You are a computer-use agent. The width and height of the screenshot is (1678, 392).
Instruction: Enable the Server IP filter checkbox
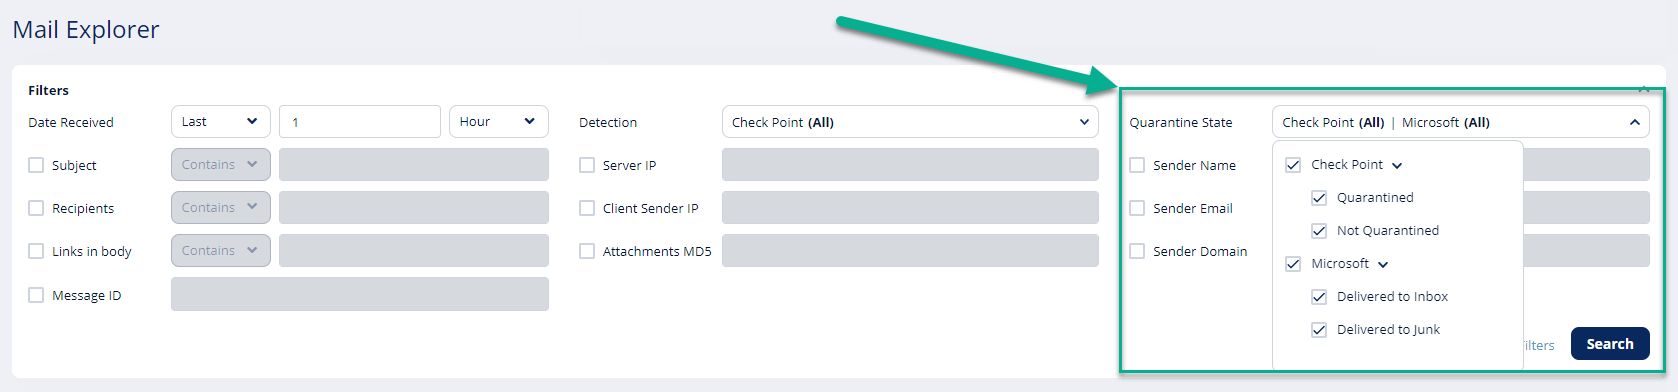click(587, 165)
